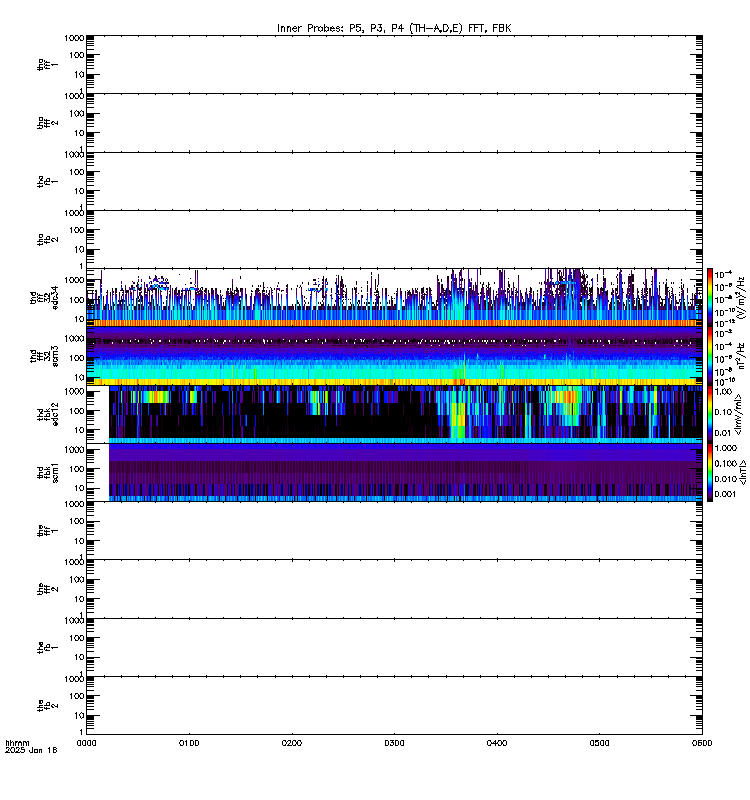Click the '2025 Jan 18' date label
The height and width of the screenshot is (800, 750).
point(31,750)
